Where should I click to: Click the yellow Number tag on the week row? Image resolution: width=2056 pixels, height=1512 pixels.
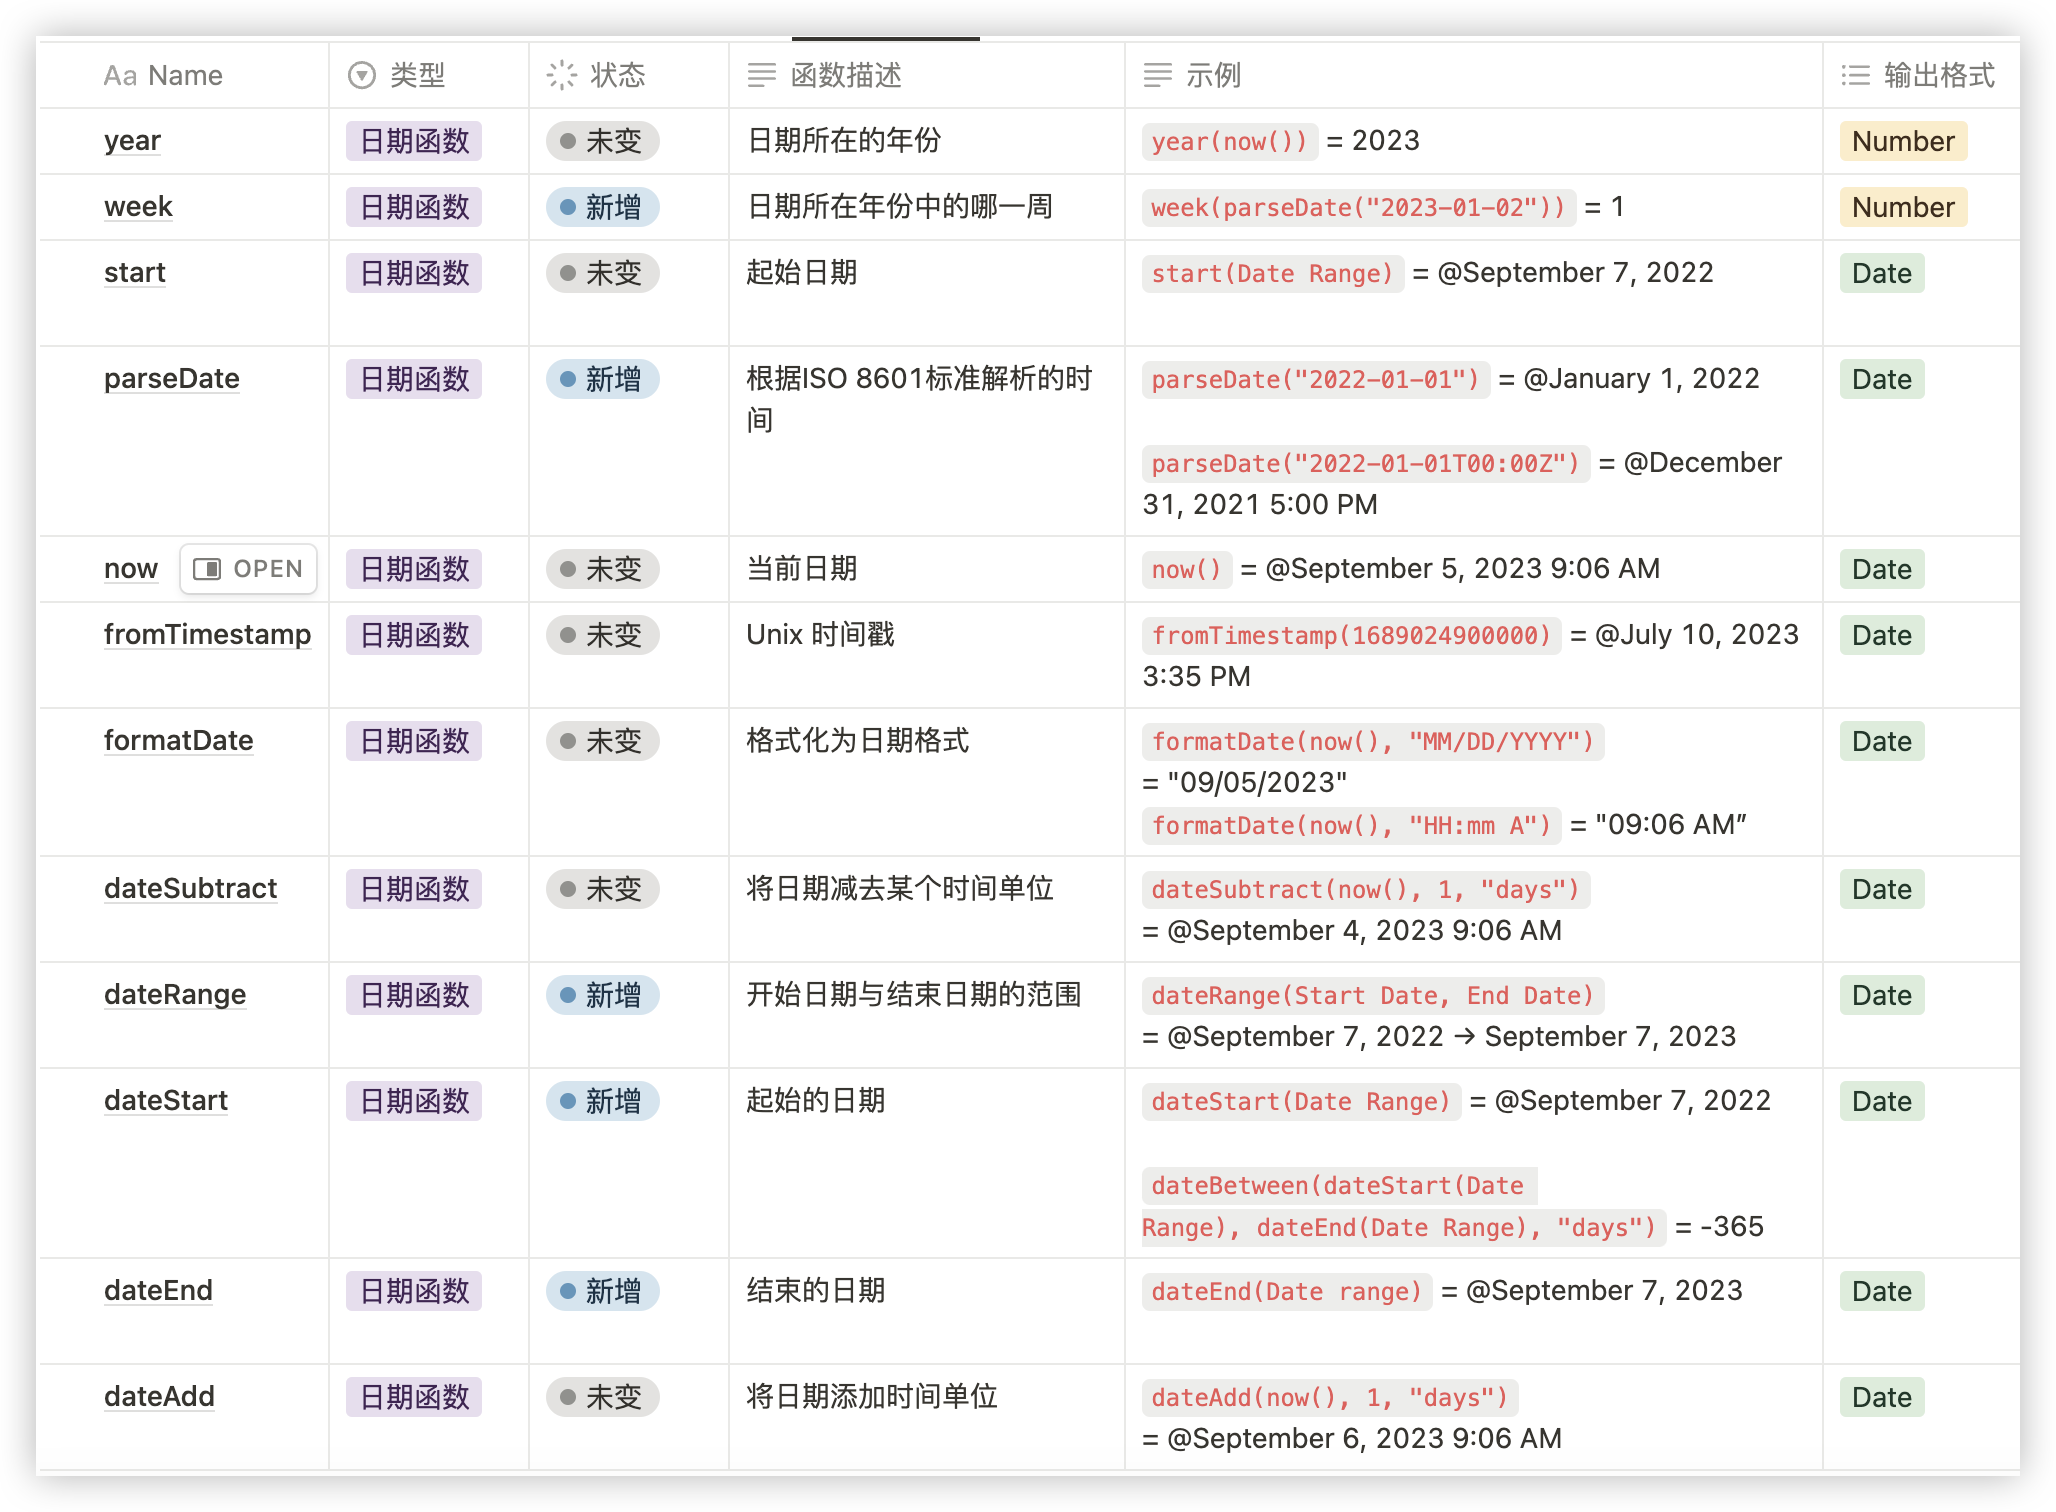point(1901,207)
